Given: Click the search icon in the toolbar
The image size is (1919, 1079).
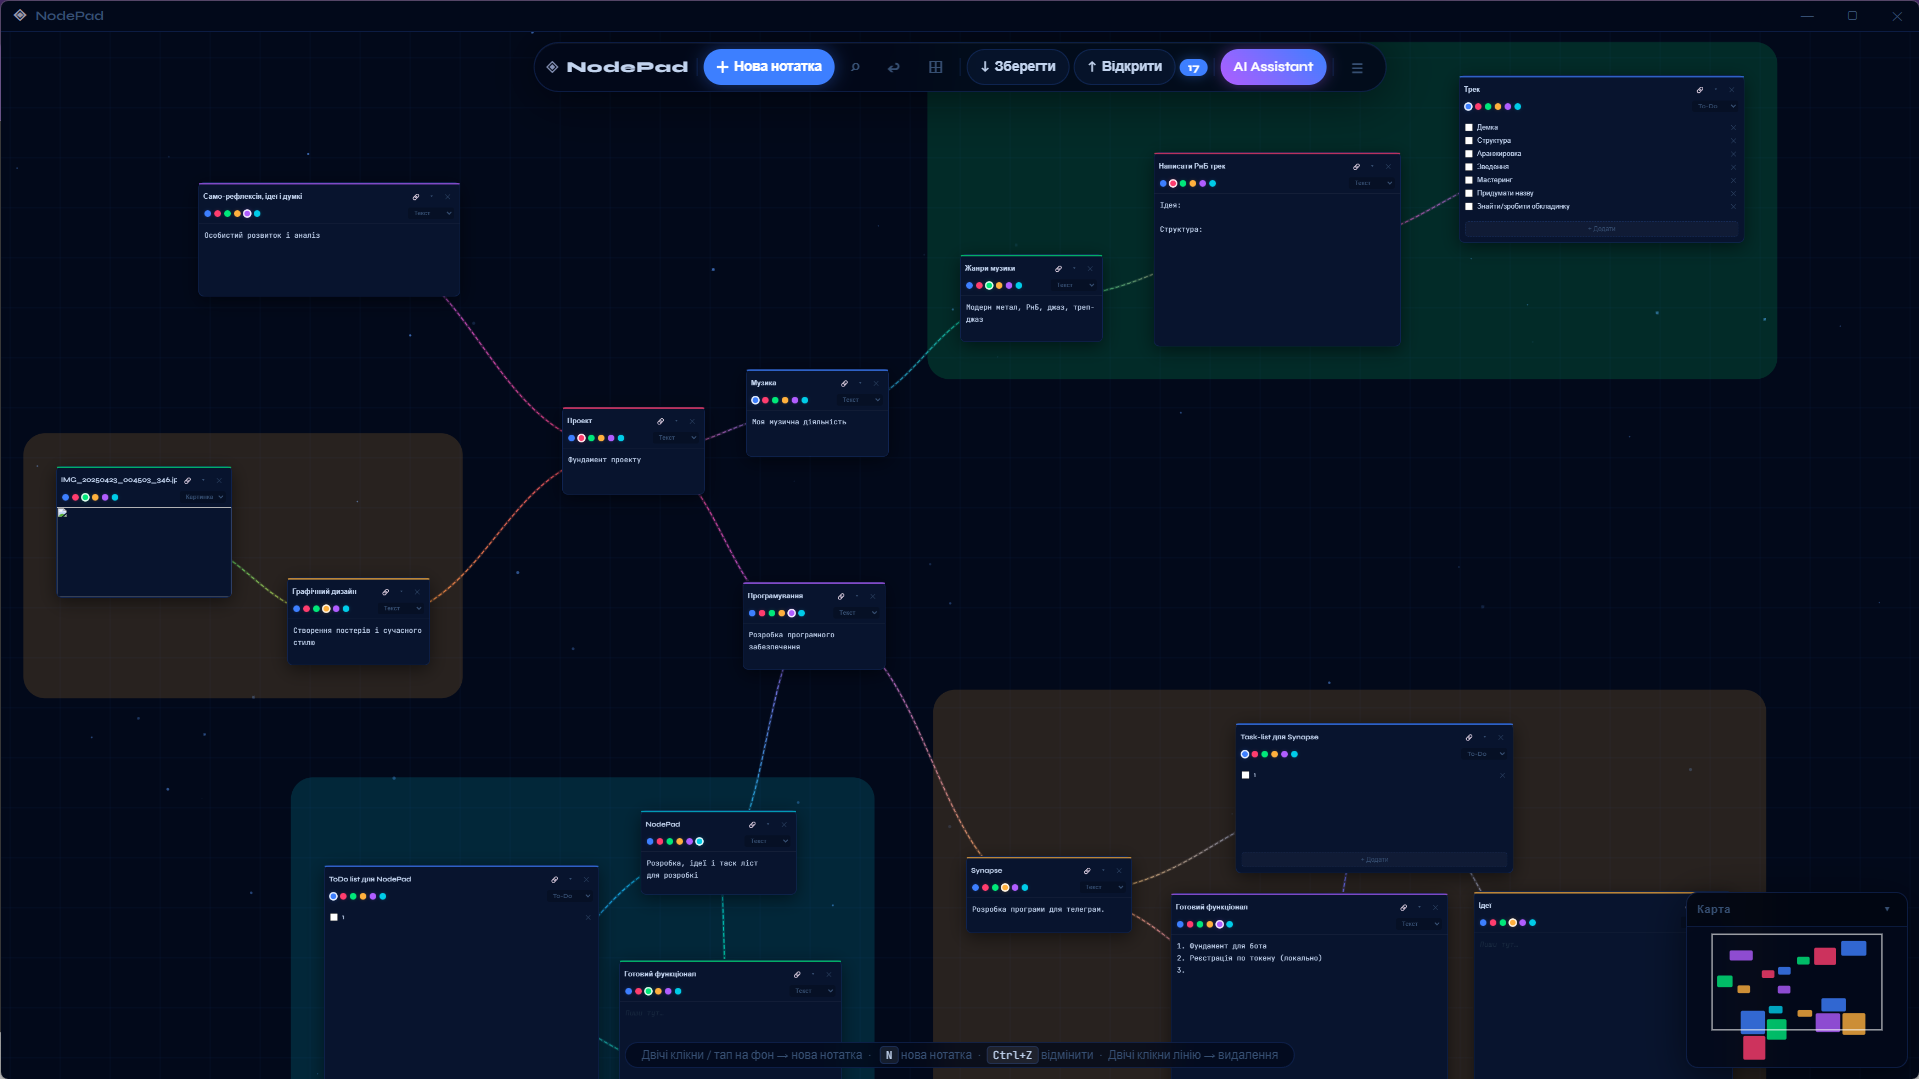Looking at the screenshot, I should tap(855, 67).
